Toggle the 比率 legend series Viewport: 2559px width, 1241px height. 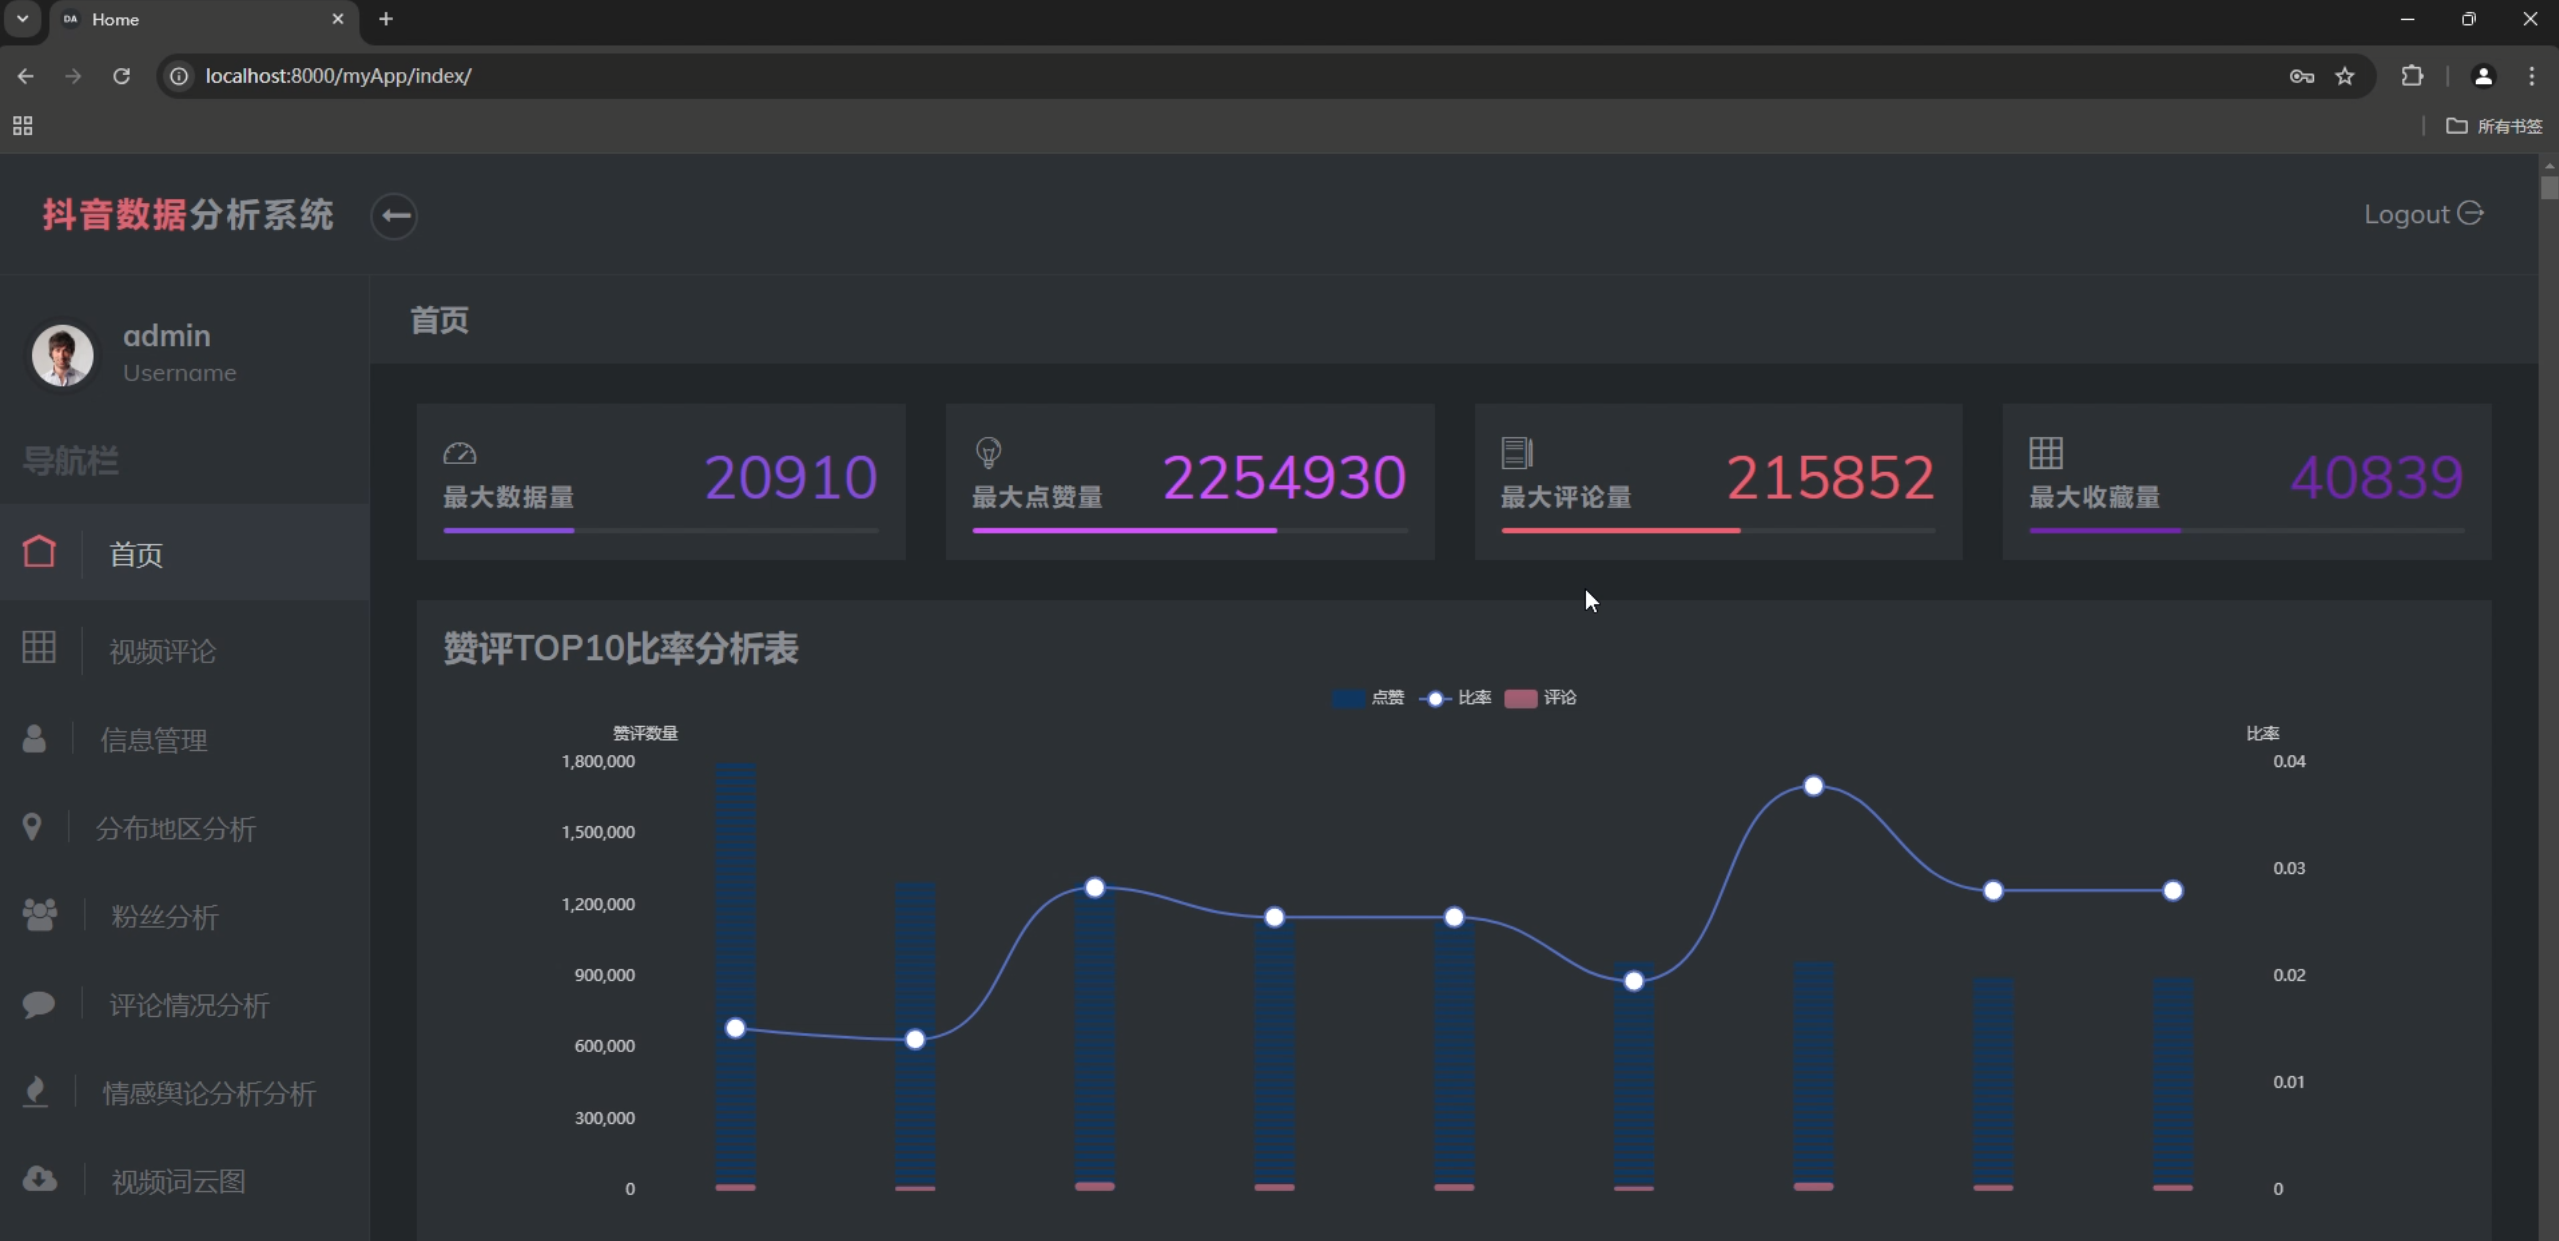1455,698
